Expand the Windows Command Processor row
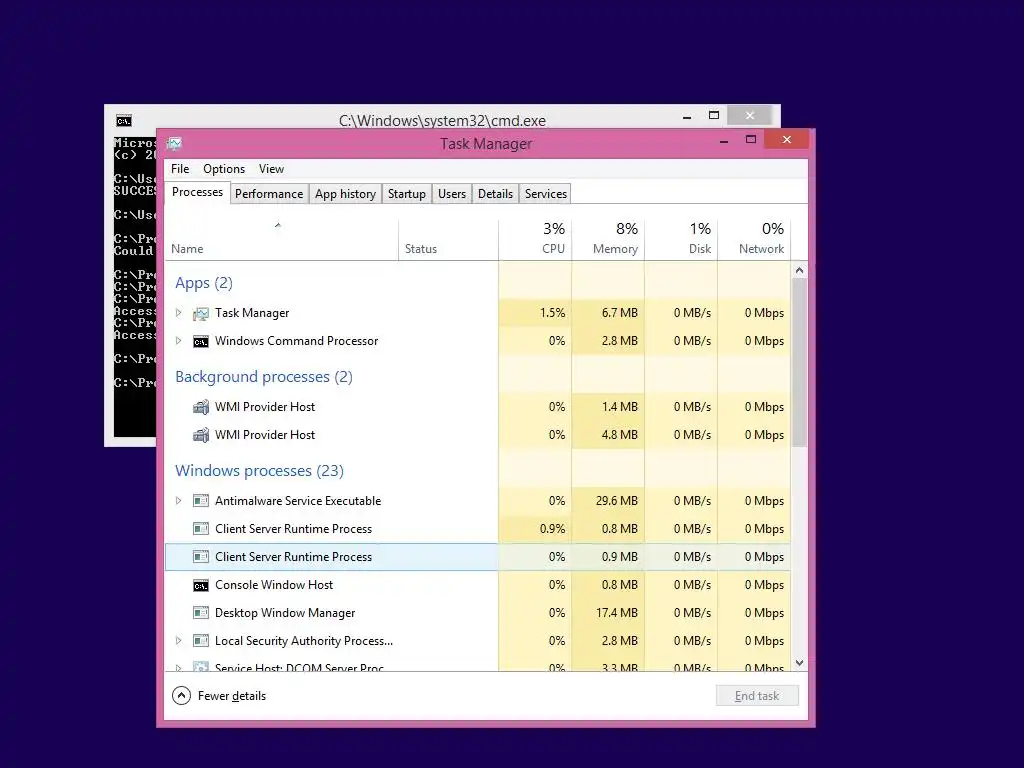Screen dimensions: 1024x768 pos(178,341)
